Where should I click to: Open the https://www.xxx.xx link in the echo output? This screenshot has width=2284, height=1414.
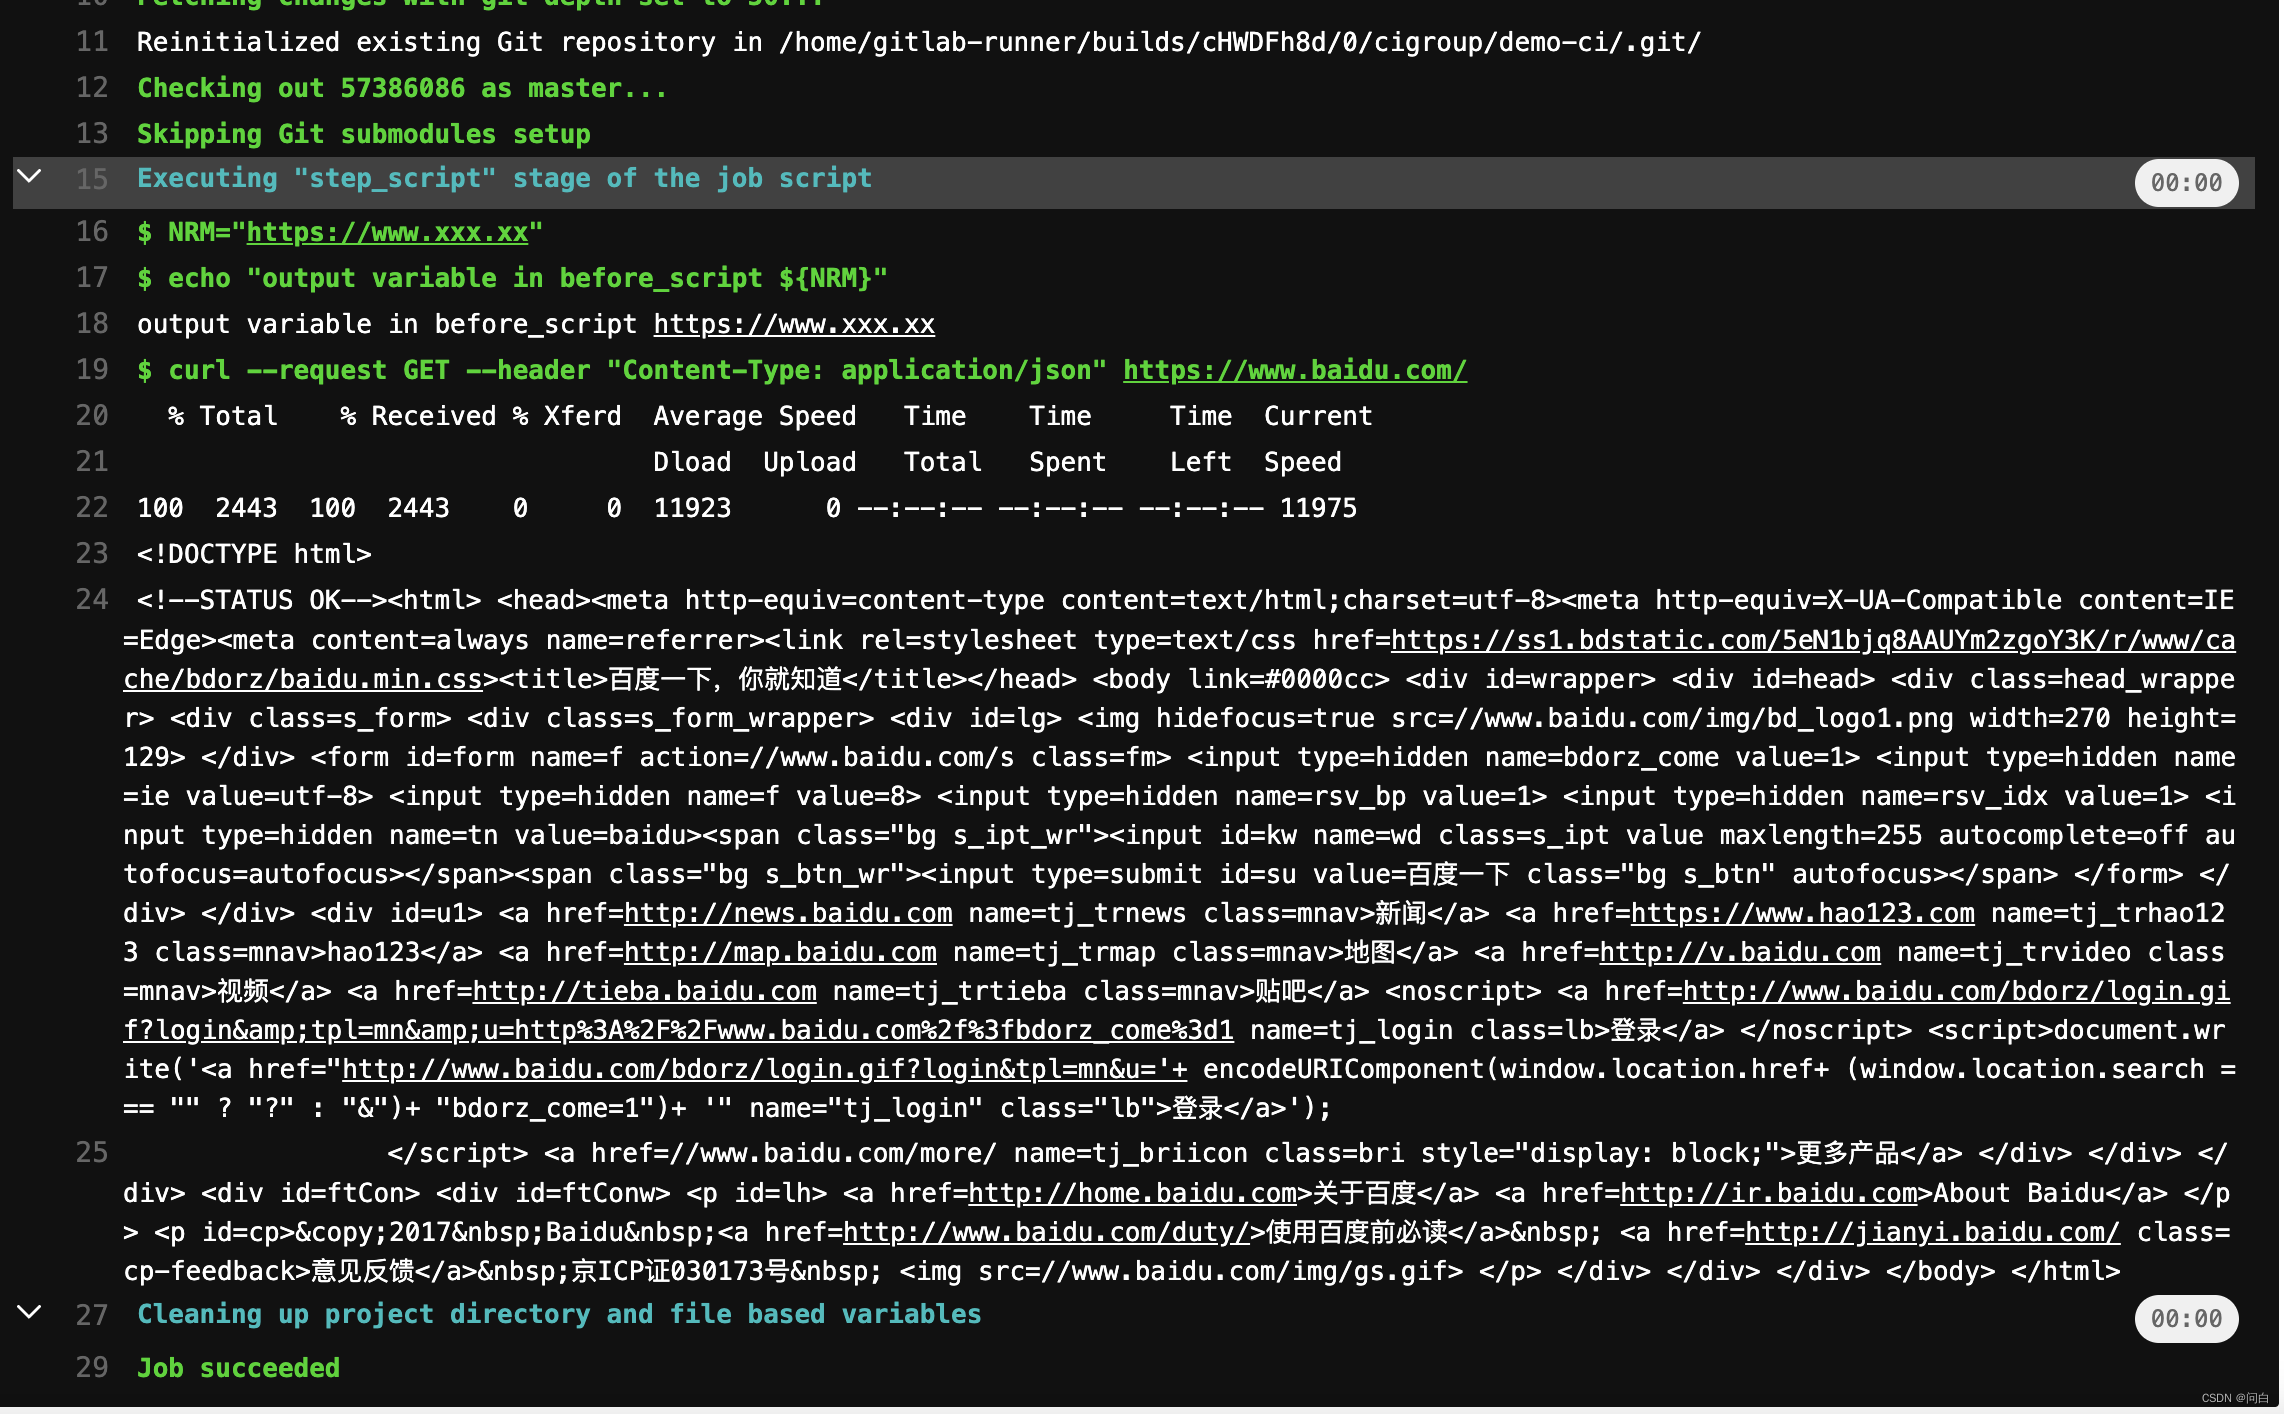click(794, 325)
